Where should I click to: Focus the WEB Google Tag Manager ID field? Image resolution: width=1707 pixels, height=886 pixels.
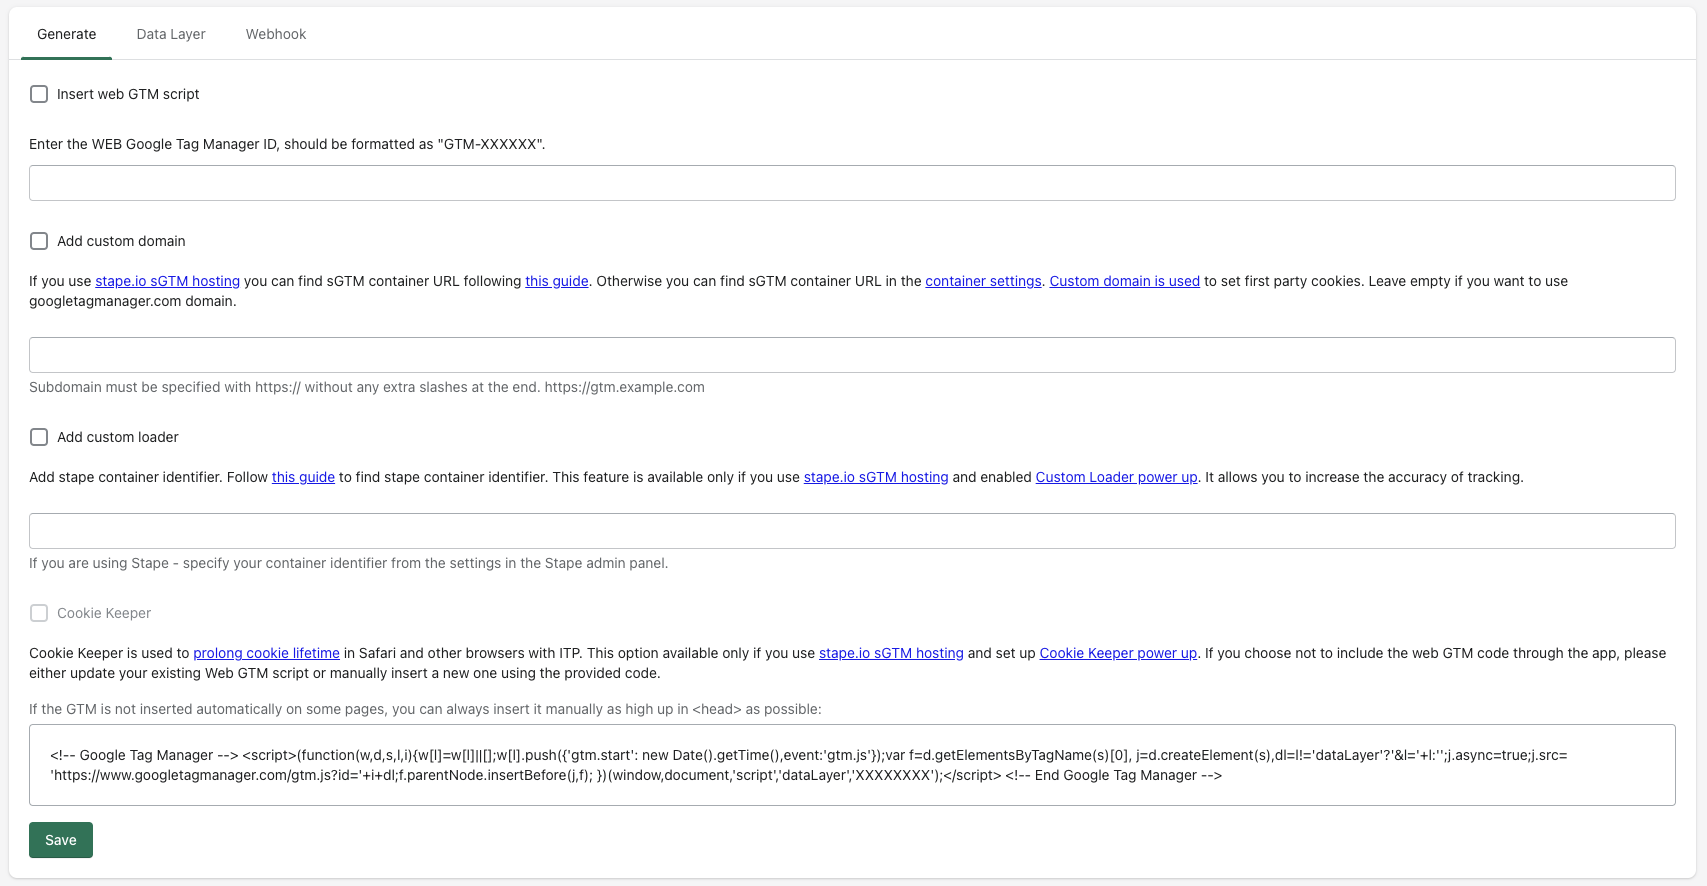coord(852,183)
